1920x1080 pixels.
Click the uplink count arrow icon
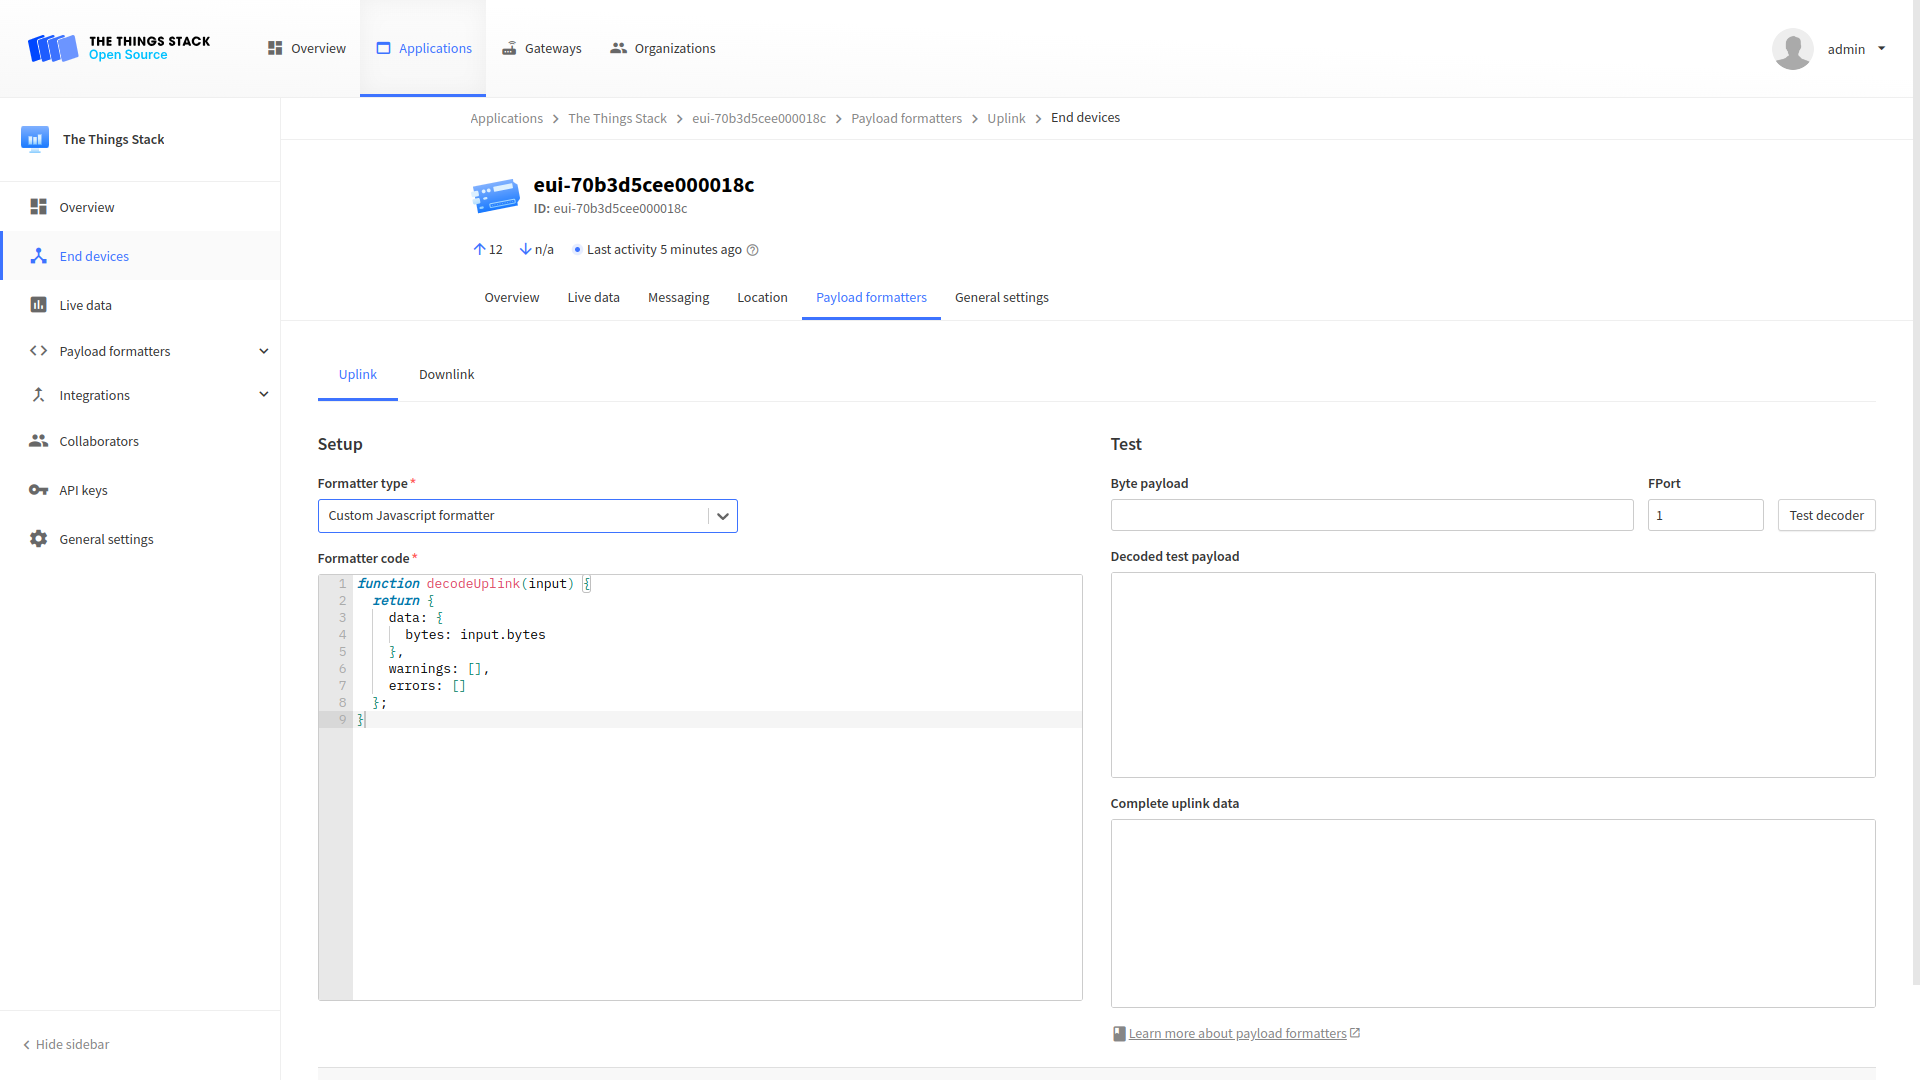479,249
